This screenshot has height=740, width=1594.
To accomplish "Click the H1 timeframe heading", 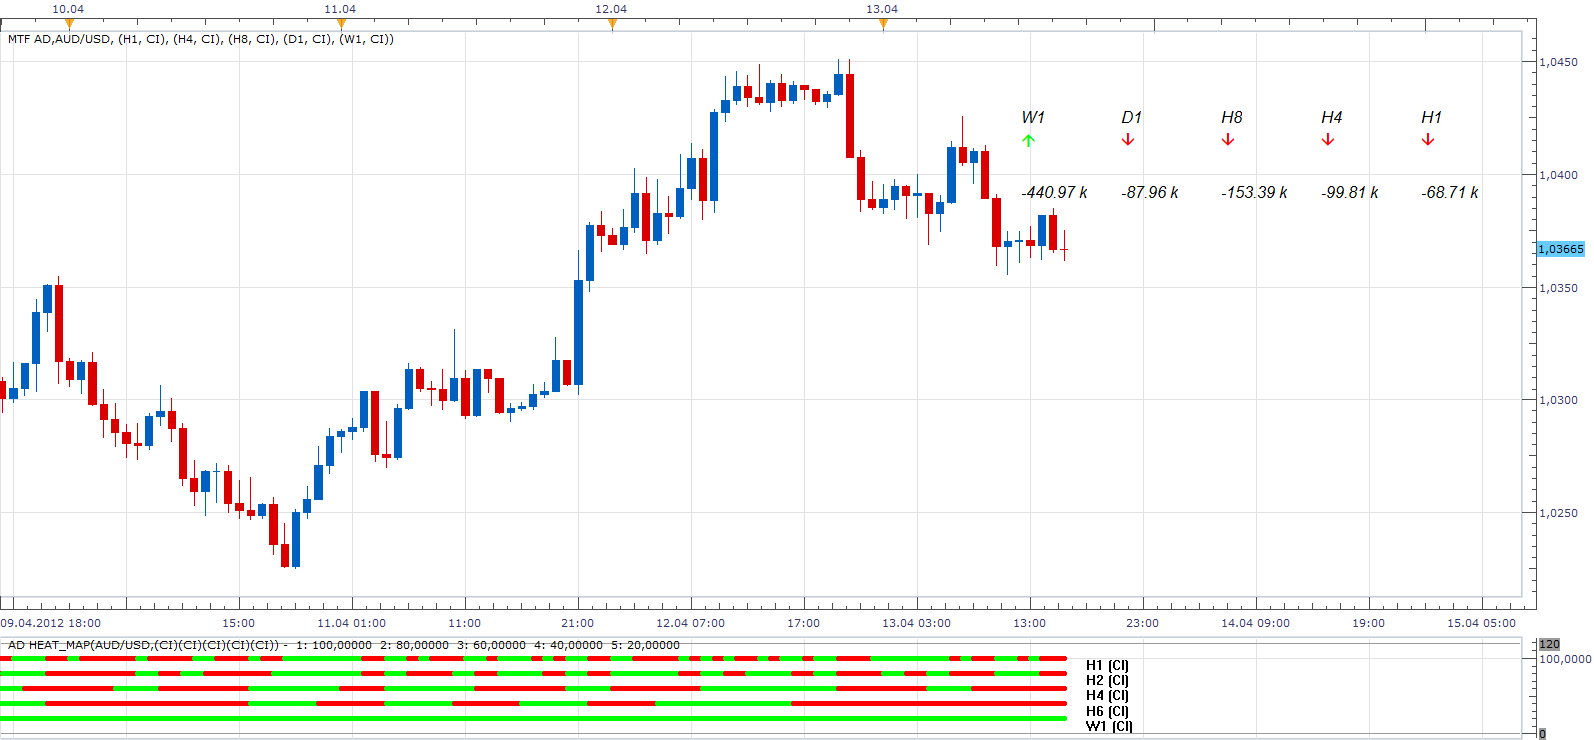I will (x=1431, y=117).
